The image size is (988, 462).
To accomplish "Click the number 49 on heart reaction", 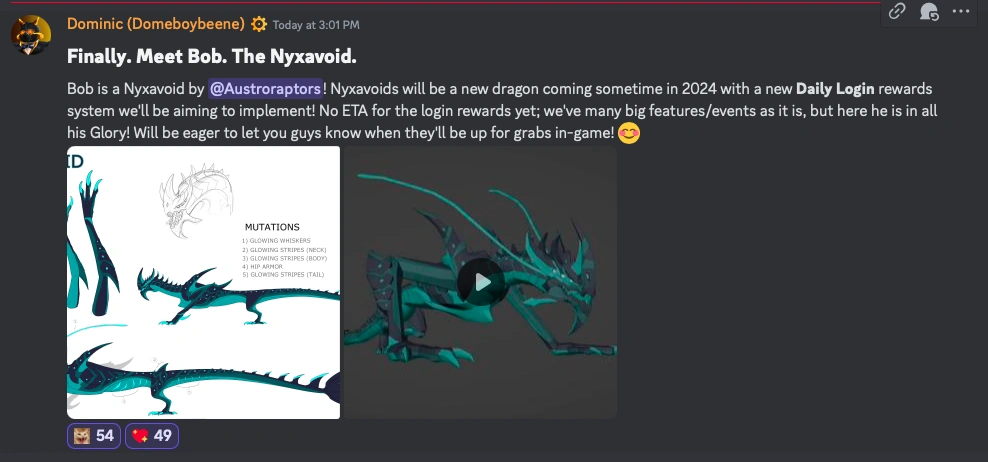I will [163, 436].
